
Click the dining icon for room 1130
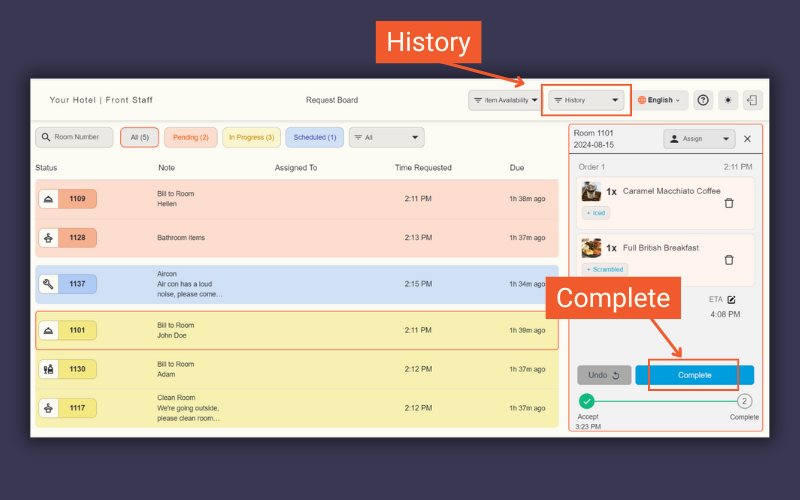click(x=48, y=369)
